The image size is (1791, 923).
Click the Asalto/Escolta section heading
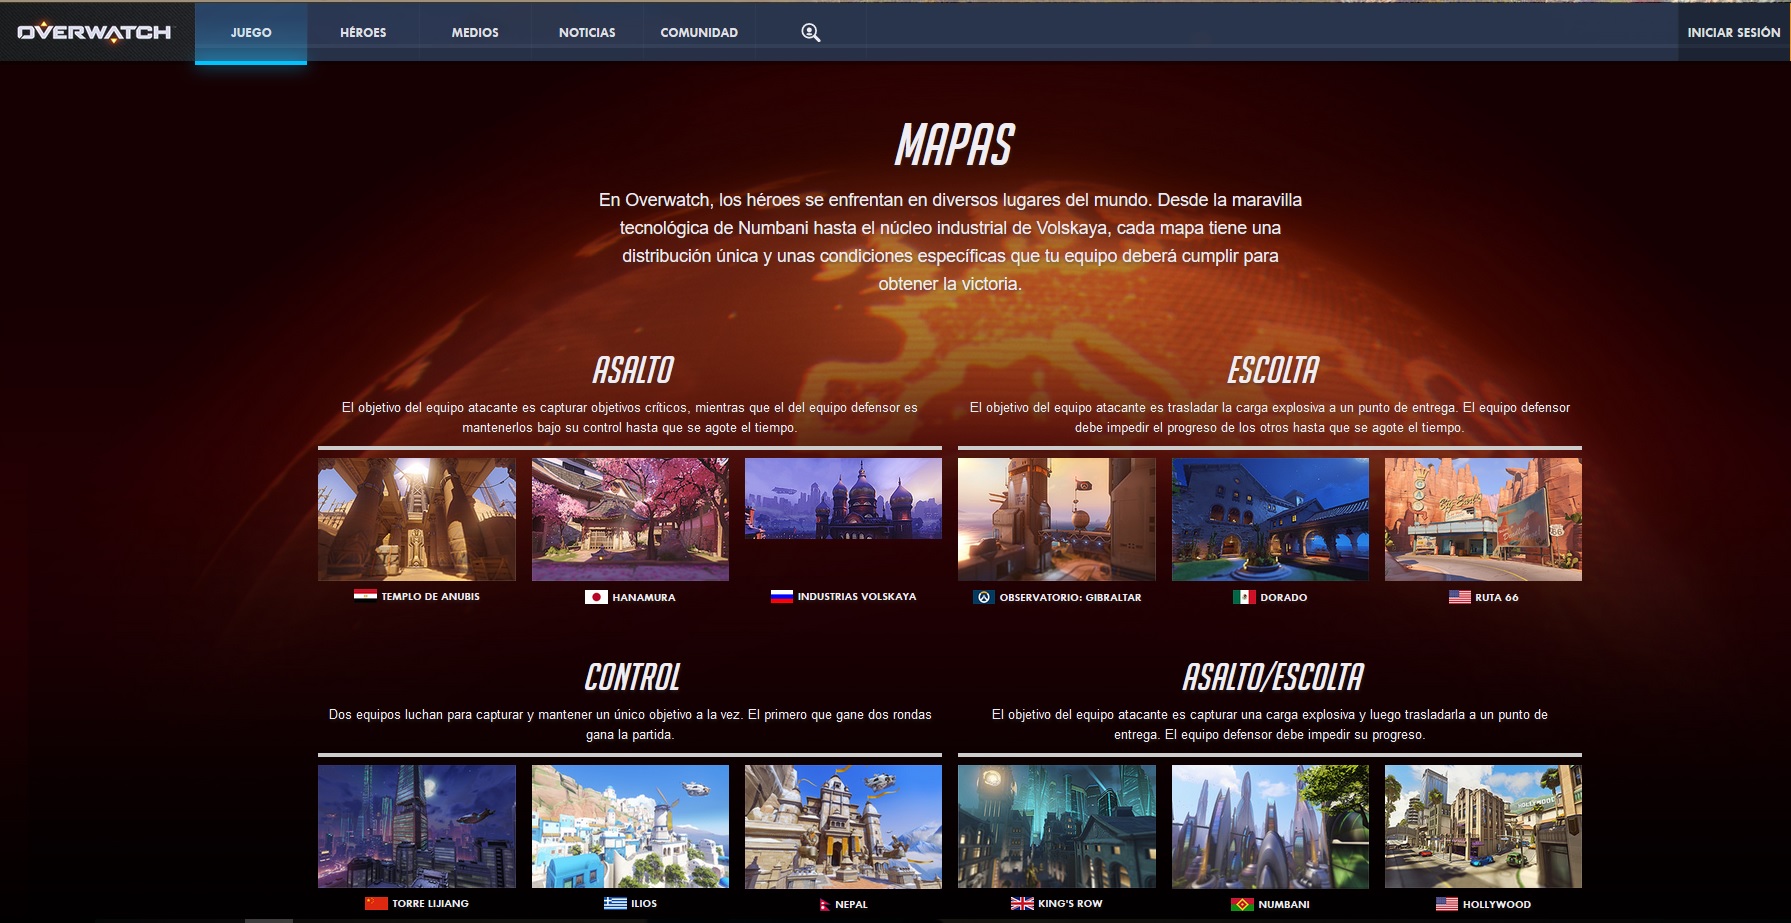coord(1273,677)
